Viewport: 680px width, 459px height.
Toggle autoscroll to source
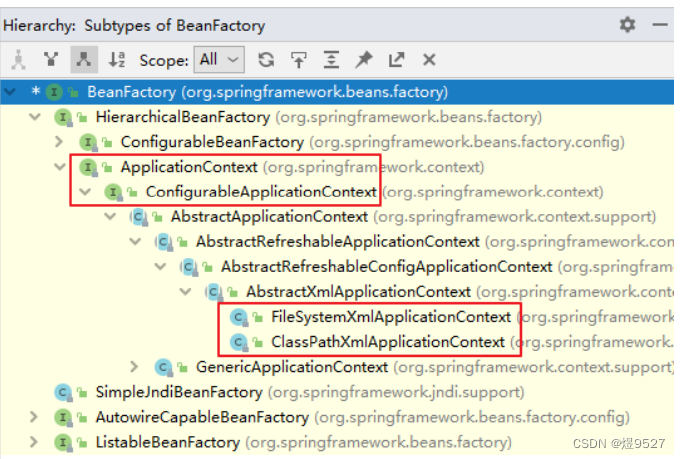pyautogui.click(x=299, y=59)
